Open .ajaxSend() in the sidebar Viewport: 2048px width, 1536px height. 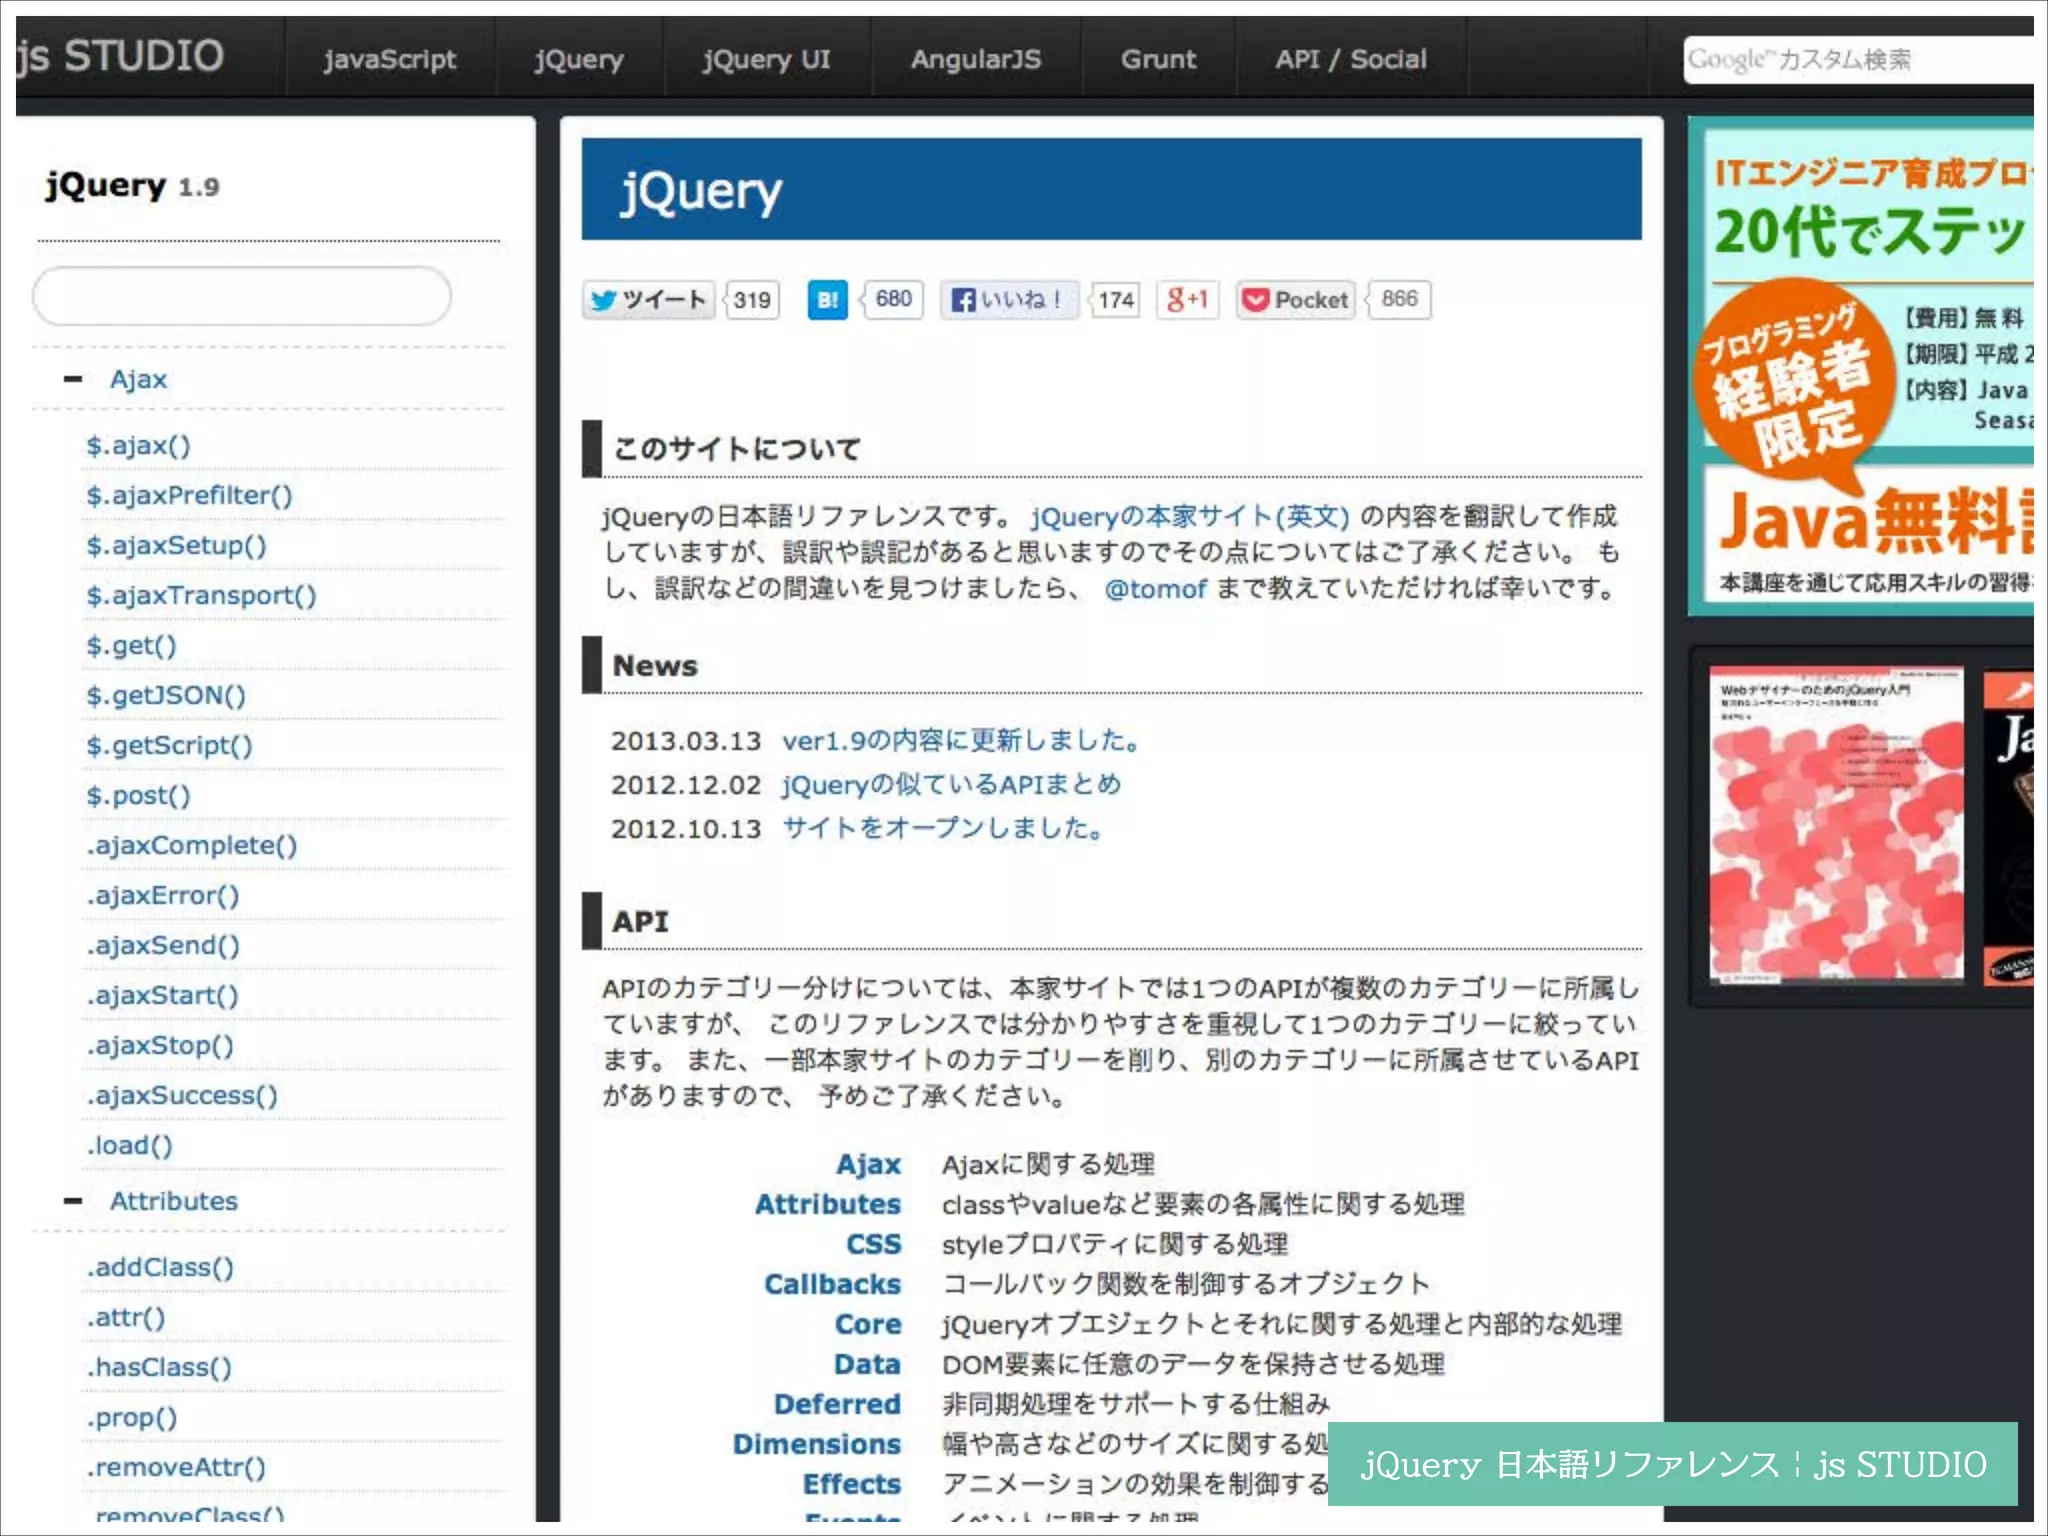pyautogui.click(x=163, y=946)
